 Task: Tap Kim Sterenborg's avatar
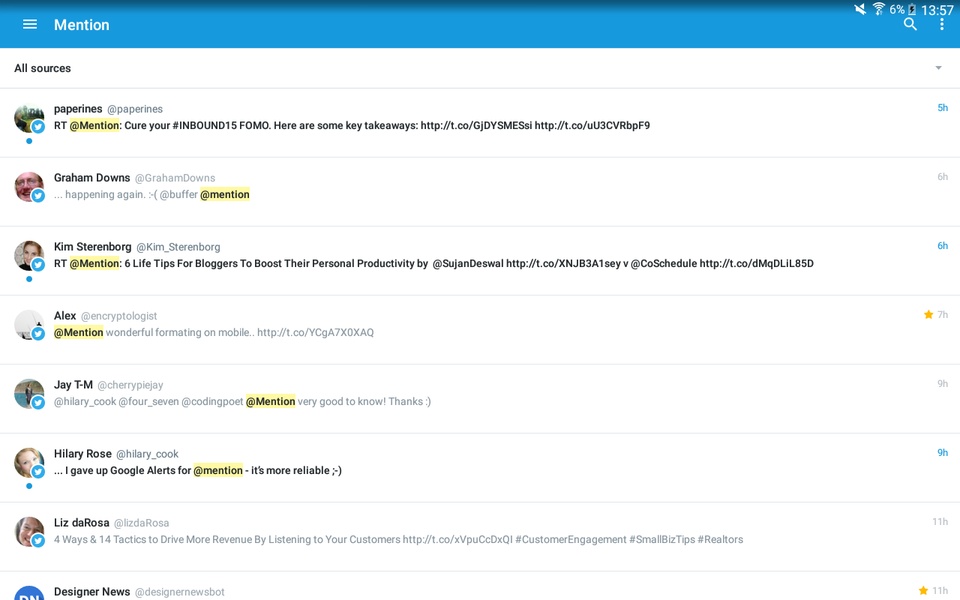click(29, 256)
